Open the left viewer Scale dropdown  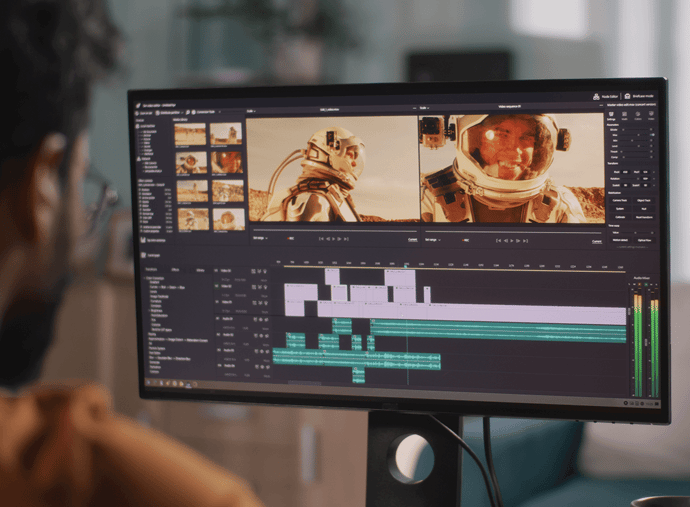pos(252,111)
